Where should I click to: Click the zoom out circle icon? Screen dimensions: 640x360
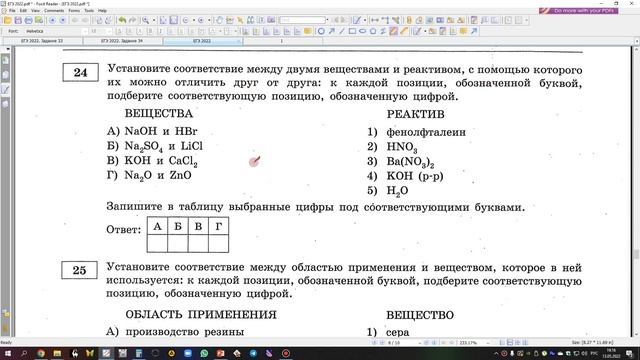[186, 20]
